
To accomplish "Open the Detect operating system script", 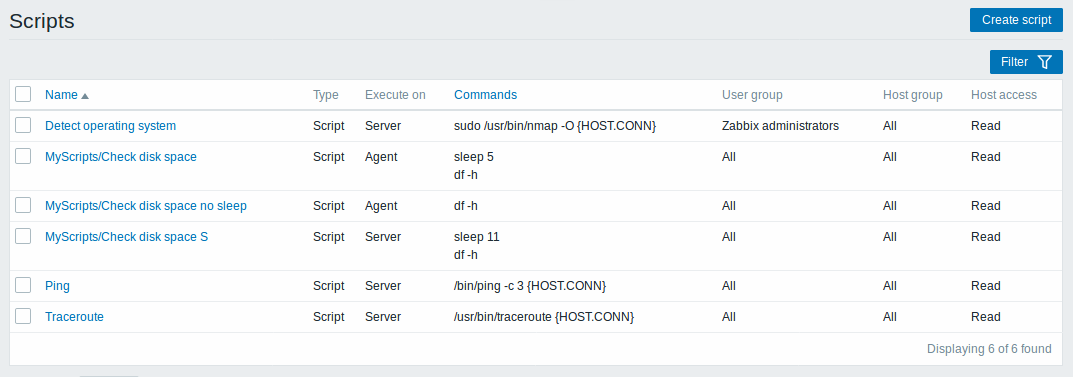I will coord(110,126).
